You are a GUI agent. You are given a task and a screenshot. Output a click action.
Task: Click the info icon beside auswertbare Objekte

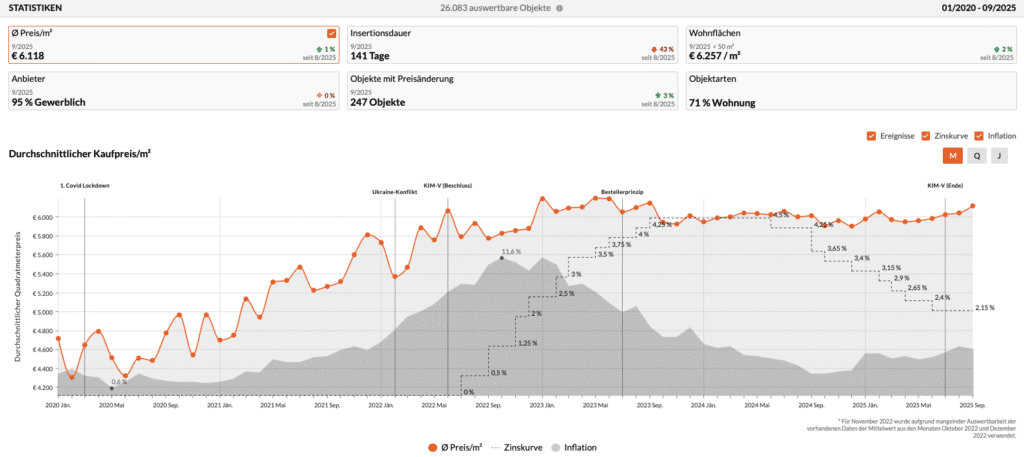(x=559, y=8)
